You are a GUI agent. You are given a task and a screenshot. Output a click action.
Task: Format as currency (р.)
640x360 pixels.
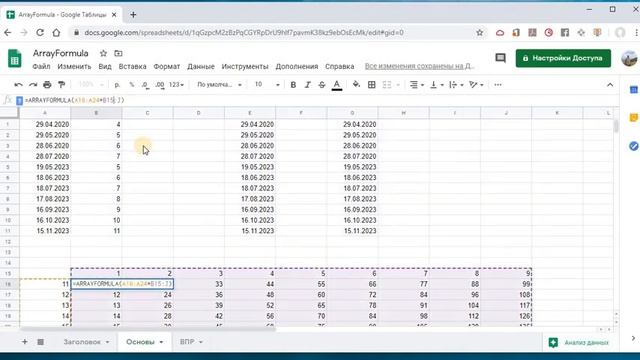(117, 85)
